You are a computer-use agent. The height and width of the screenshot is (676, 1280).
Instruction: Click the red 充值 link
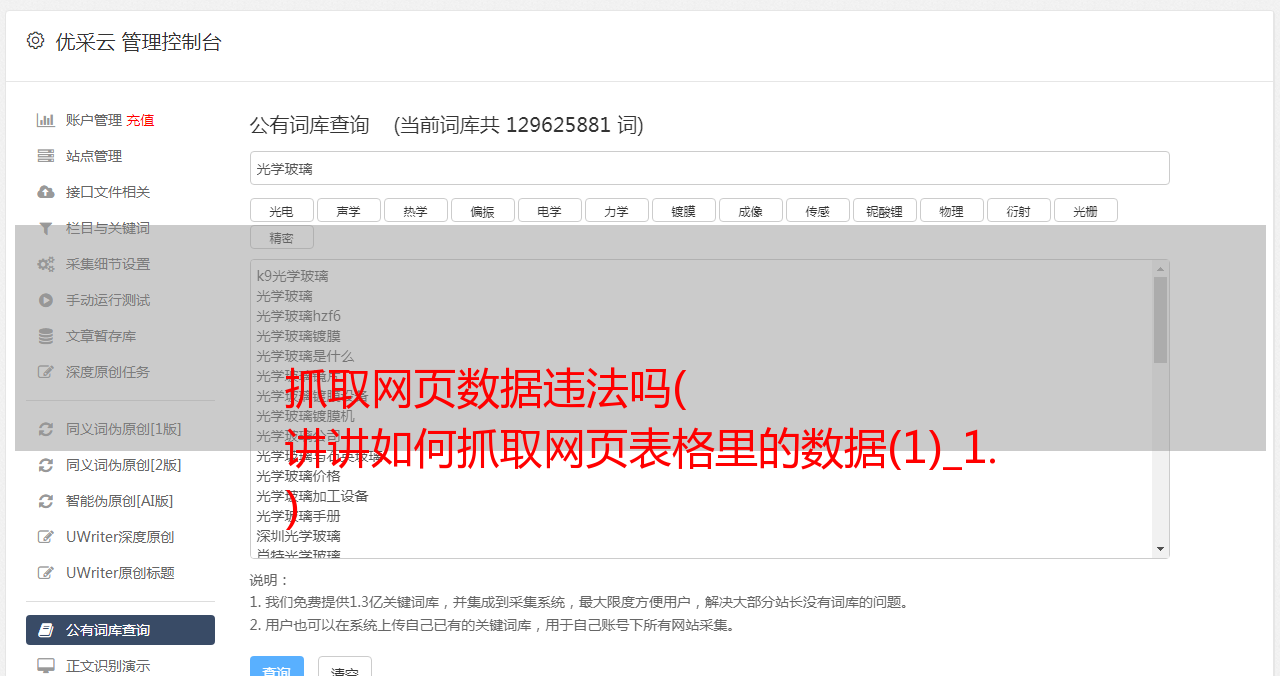click(x=140, y=120)
